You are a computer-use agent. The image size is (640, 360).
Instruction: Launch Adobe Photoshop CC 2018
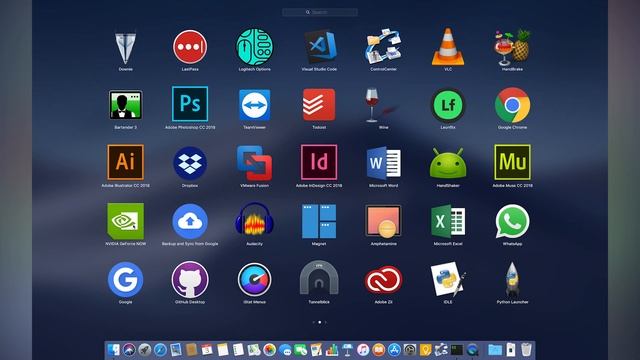190,104
